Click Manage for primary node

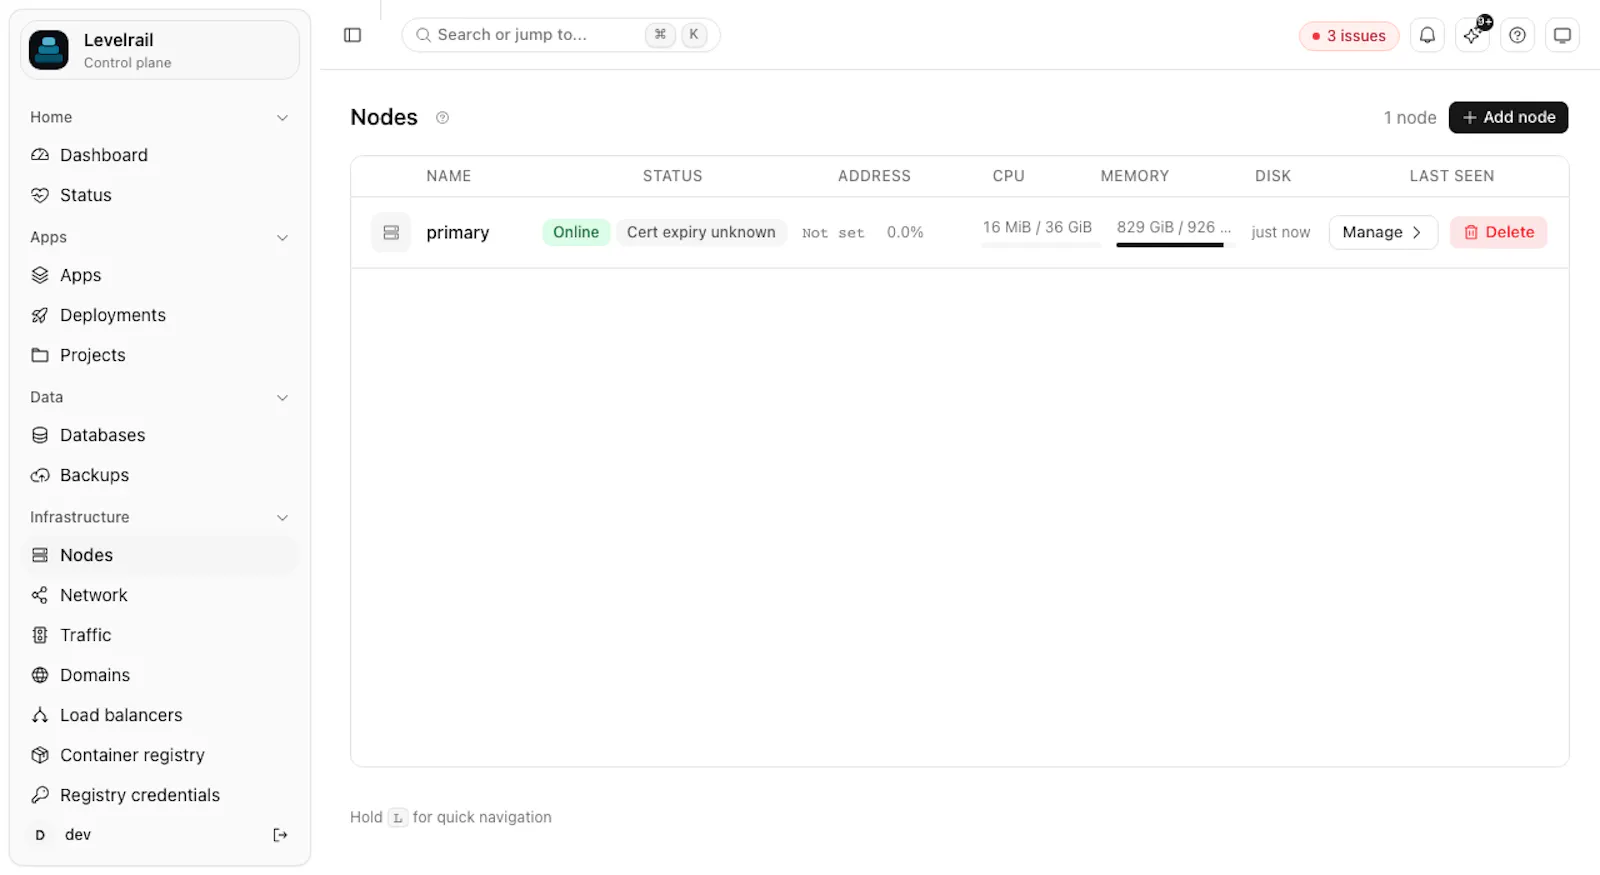1383,232
